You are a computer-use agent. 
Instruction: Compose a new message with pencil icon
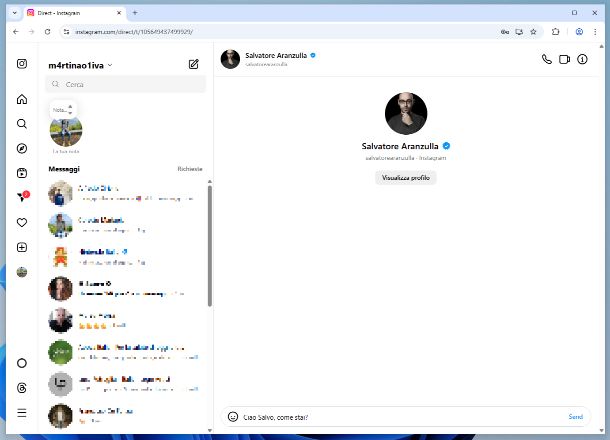click(x=193, y=64)
